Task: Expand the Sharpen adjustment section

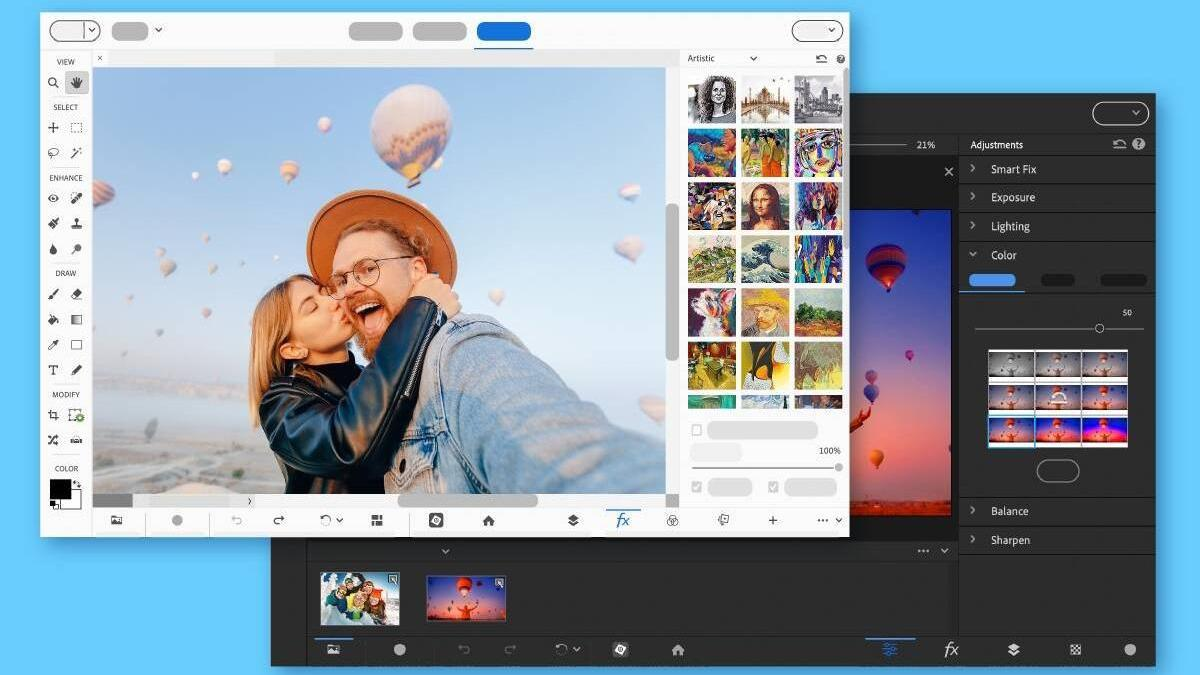Action: [1009, 540]
